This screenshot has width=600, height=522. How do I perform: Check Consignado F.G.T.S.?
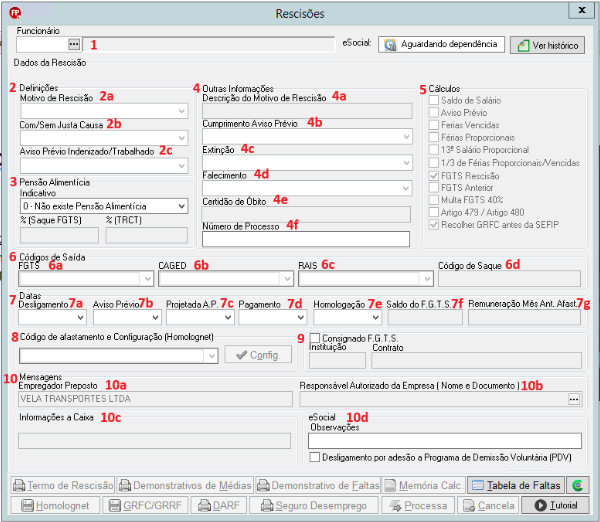[x=315, y=338]
